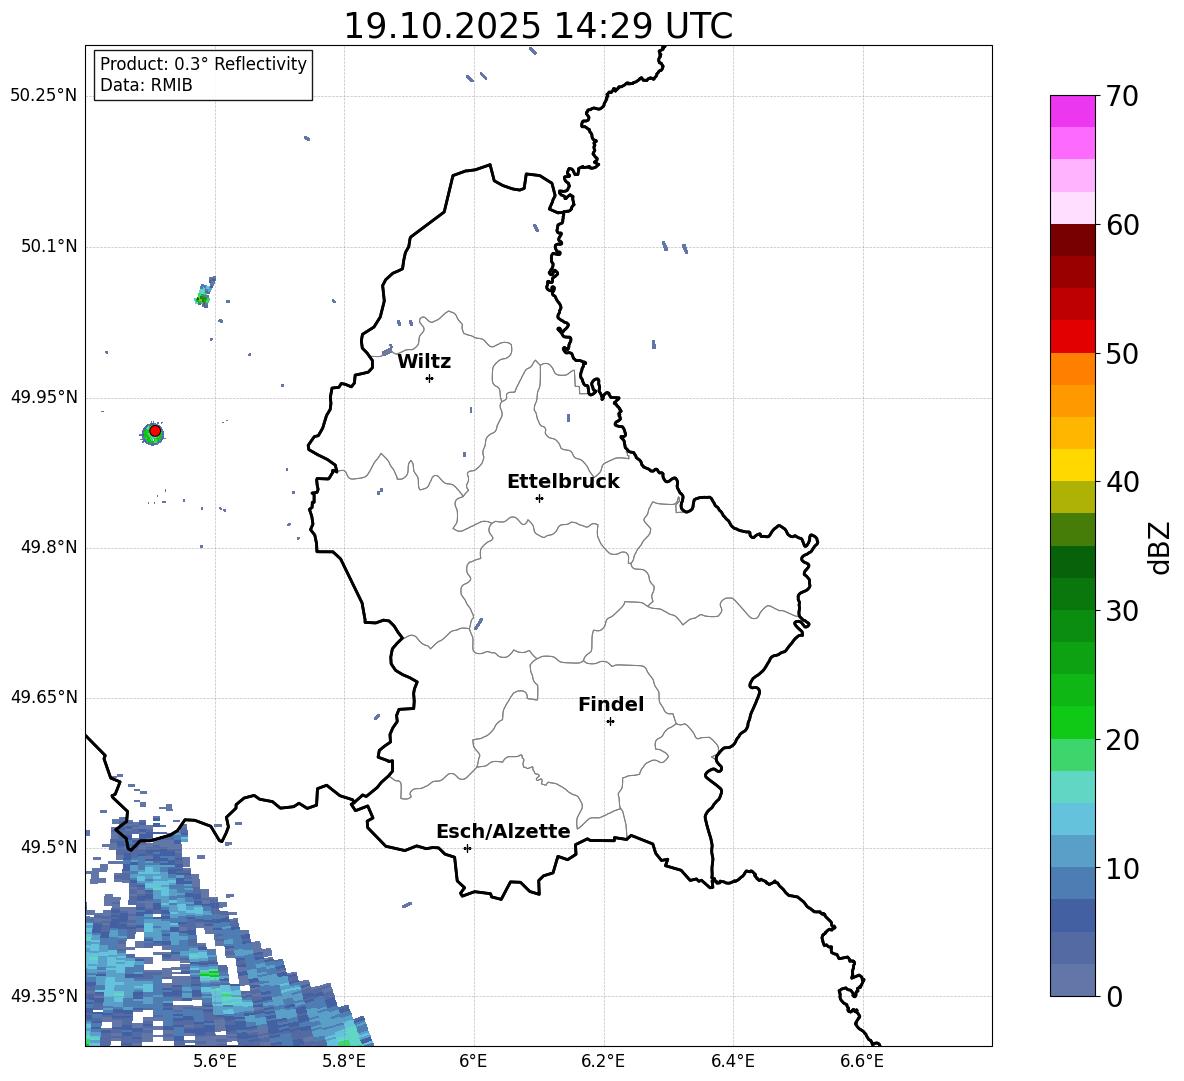
Task: Click the Ettelbruck city label
Action: tap(563, 482)
